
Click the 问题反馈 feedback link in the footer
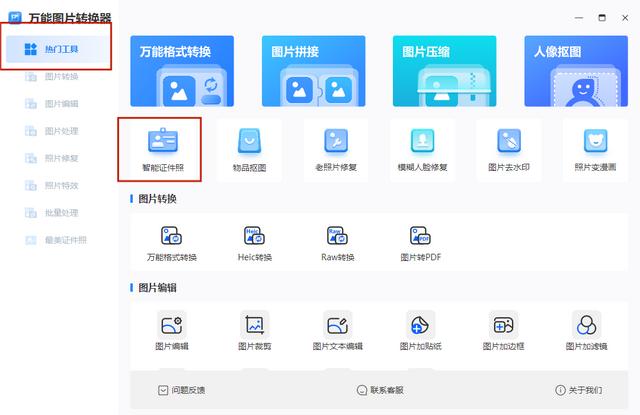pos(182,390)
